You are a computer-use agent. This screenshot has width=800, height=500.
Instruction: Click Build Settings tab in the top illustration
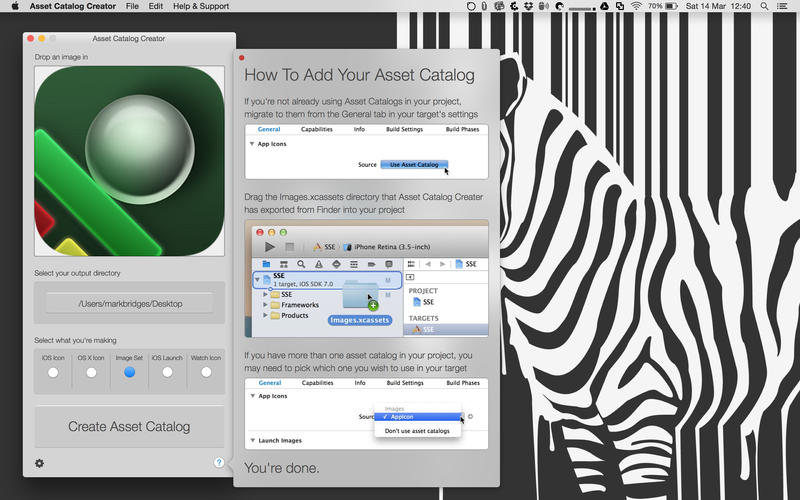pyautogui.click(x=405, y=129)
